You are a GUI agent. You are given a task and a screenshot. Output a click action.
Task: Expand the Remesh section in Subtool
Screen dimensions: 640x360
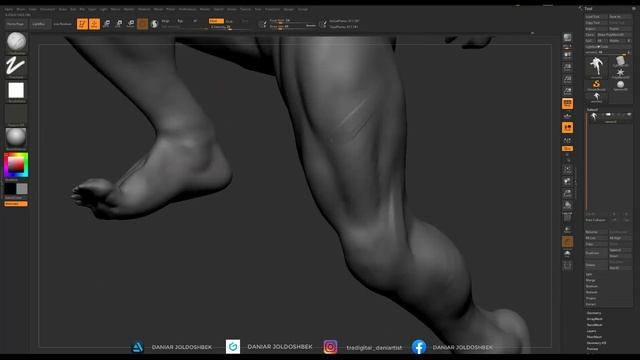591,292
